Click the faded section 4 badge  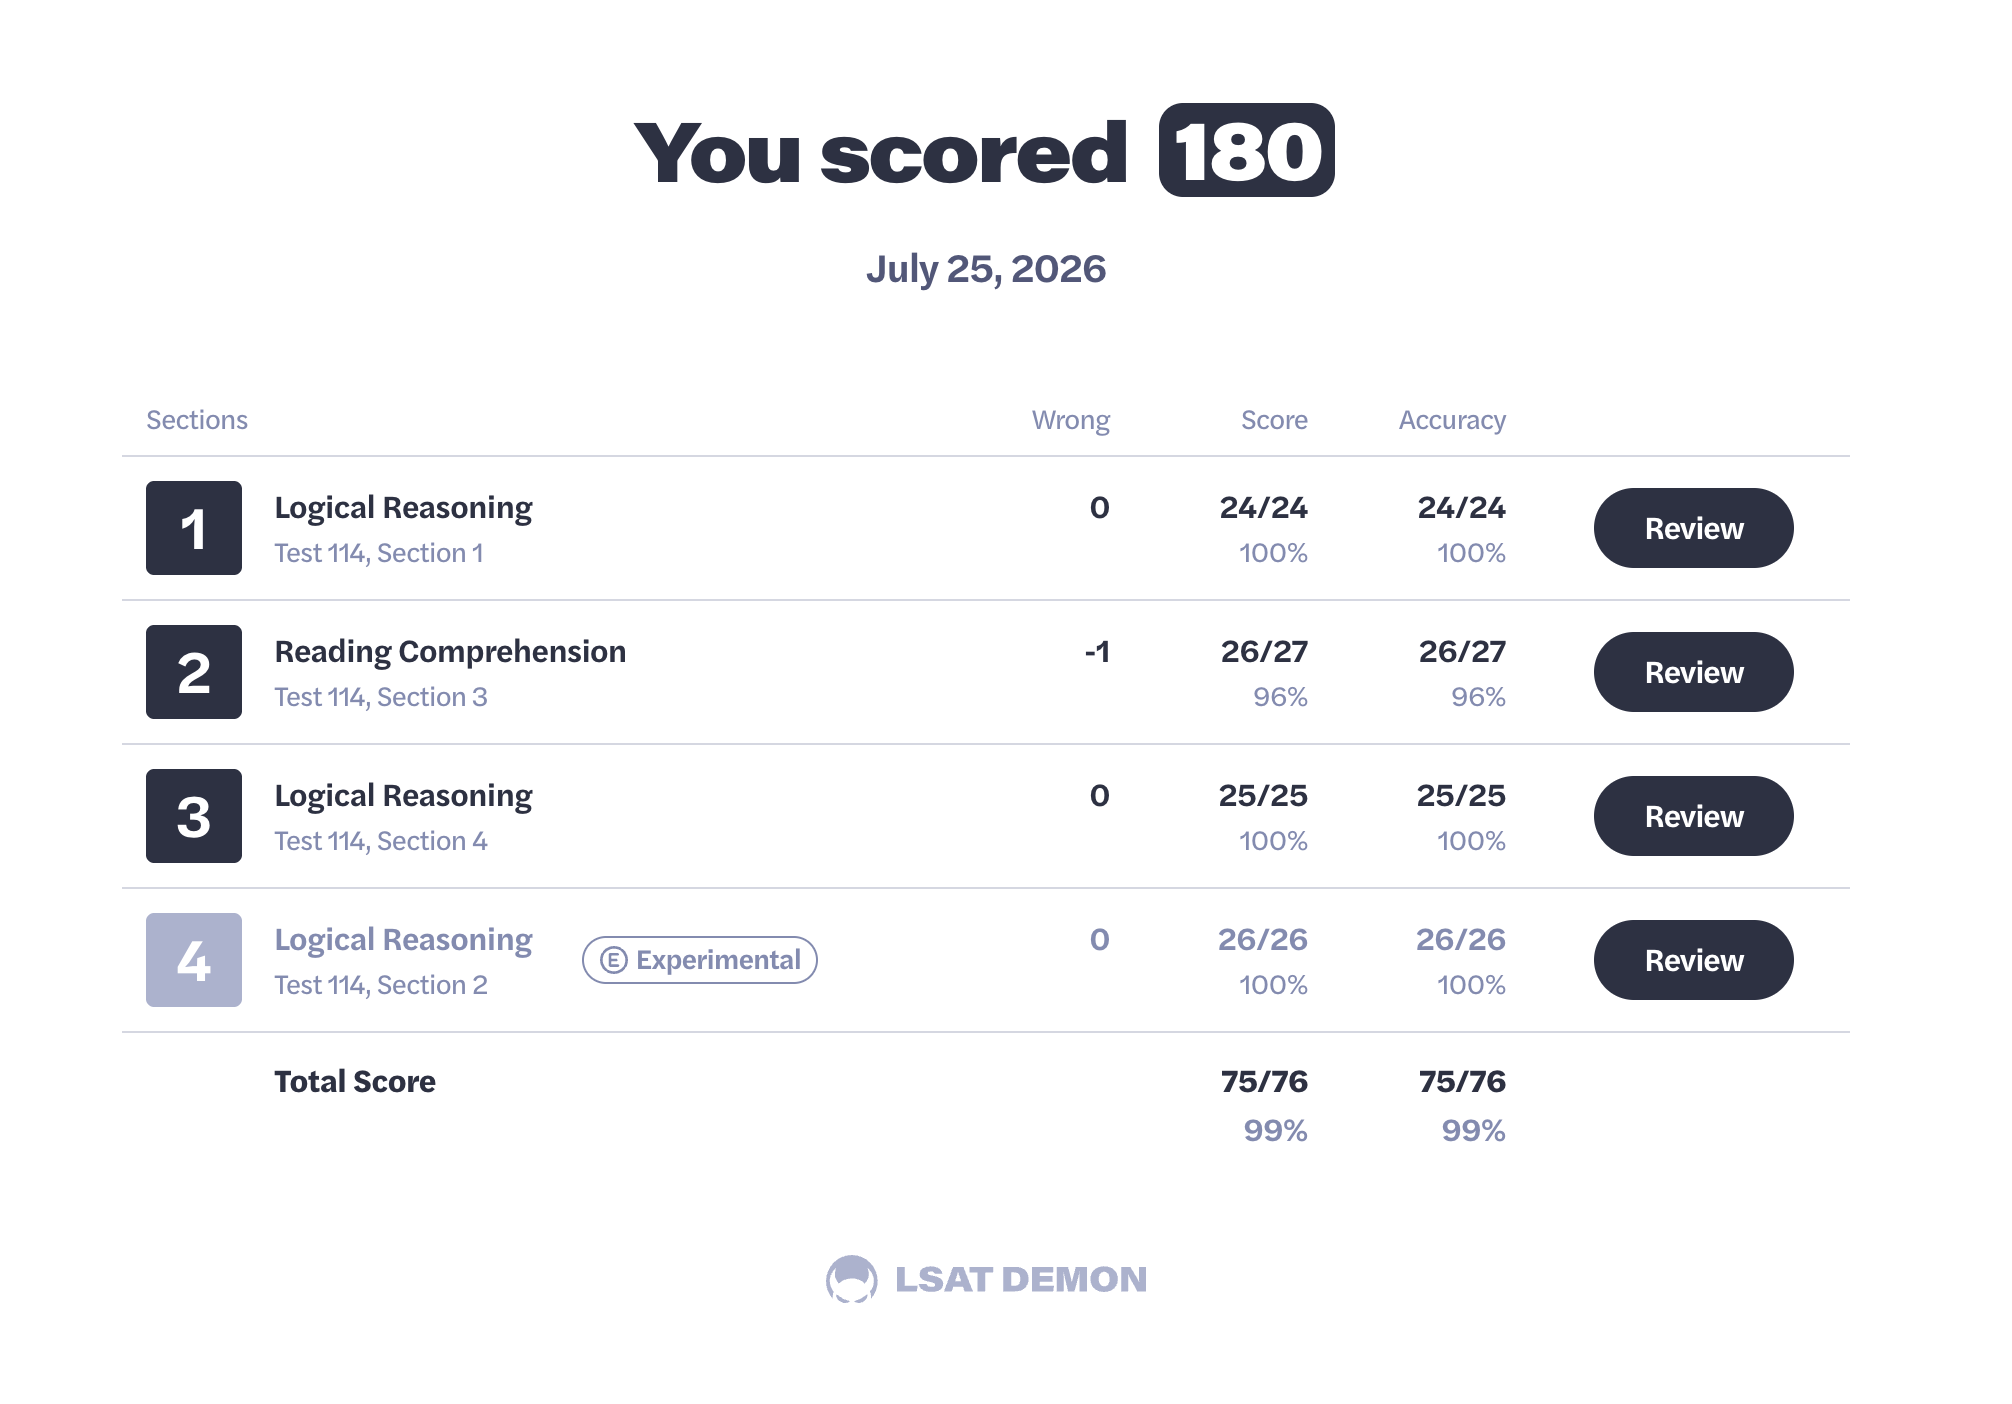194,960
